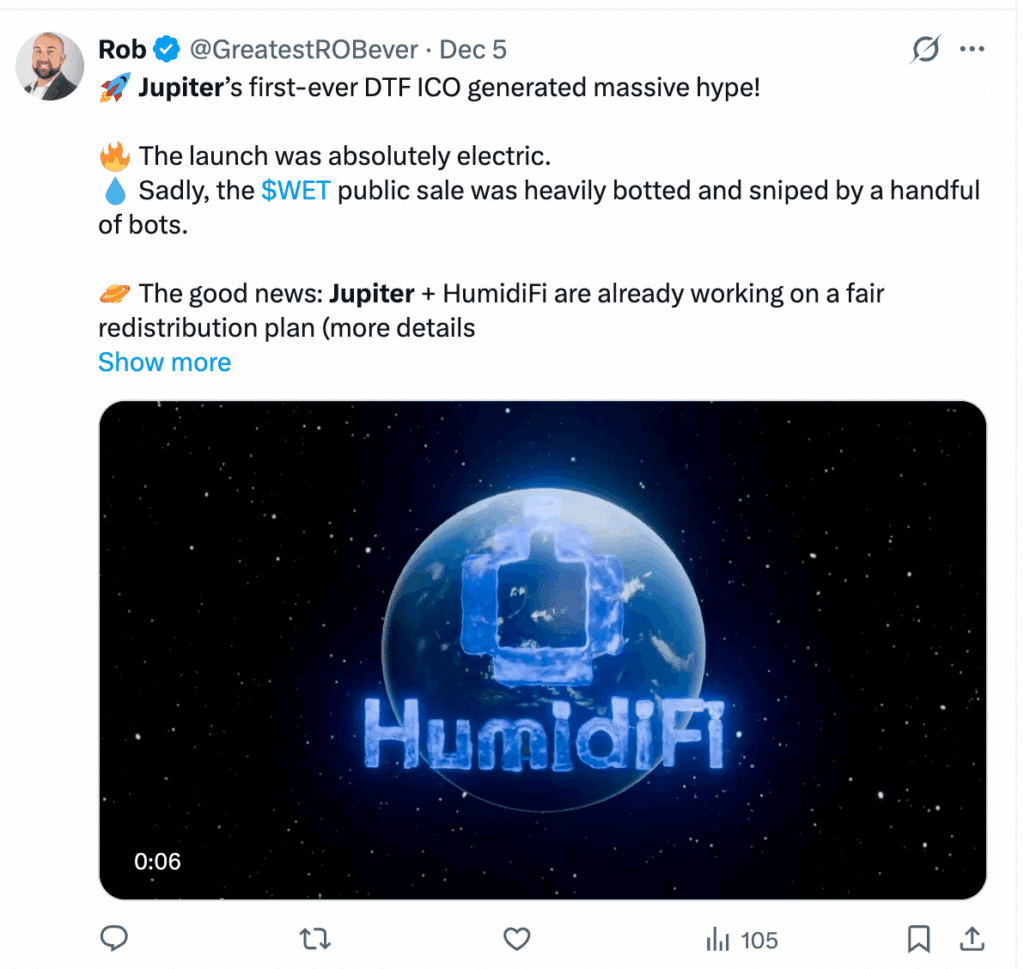
Task: Click the rocket emoji starting the tweet
Action: (113, 88)
